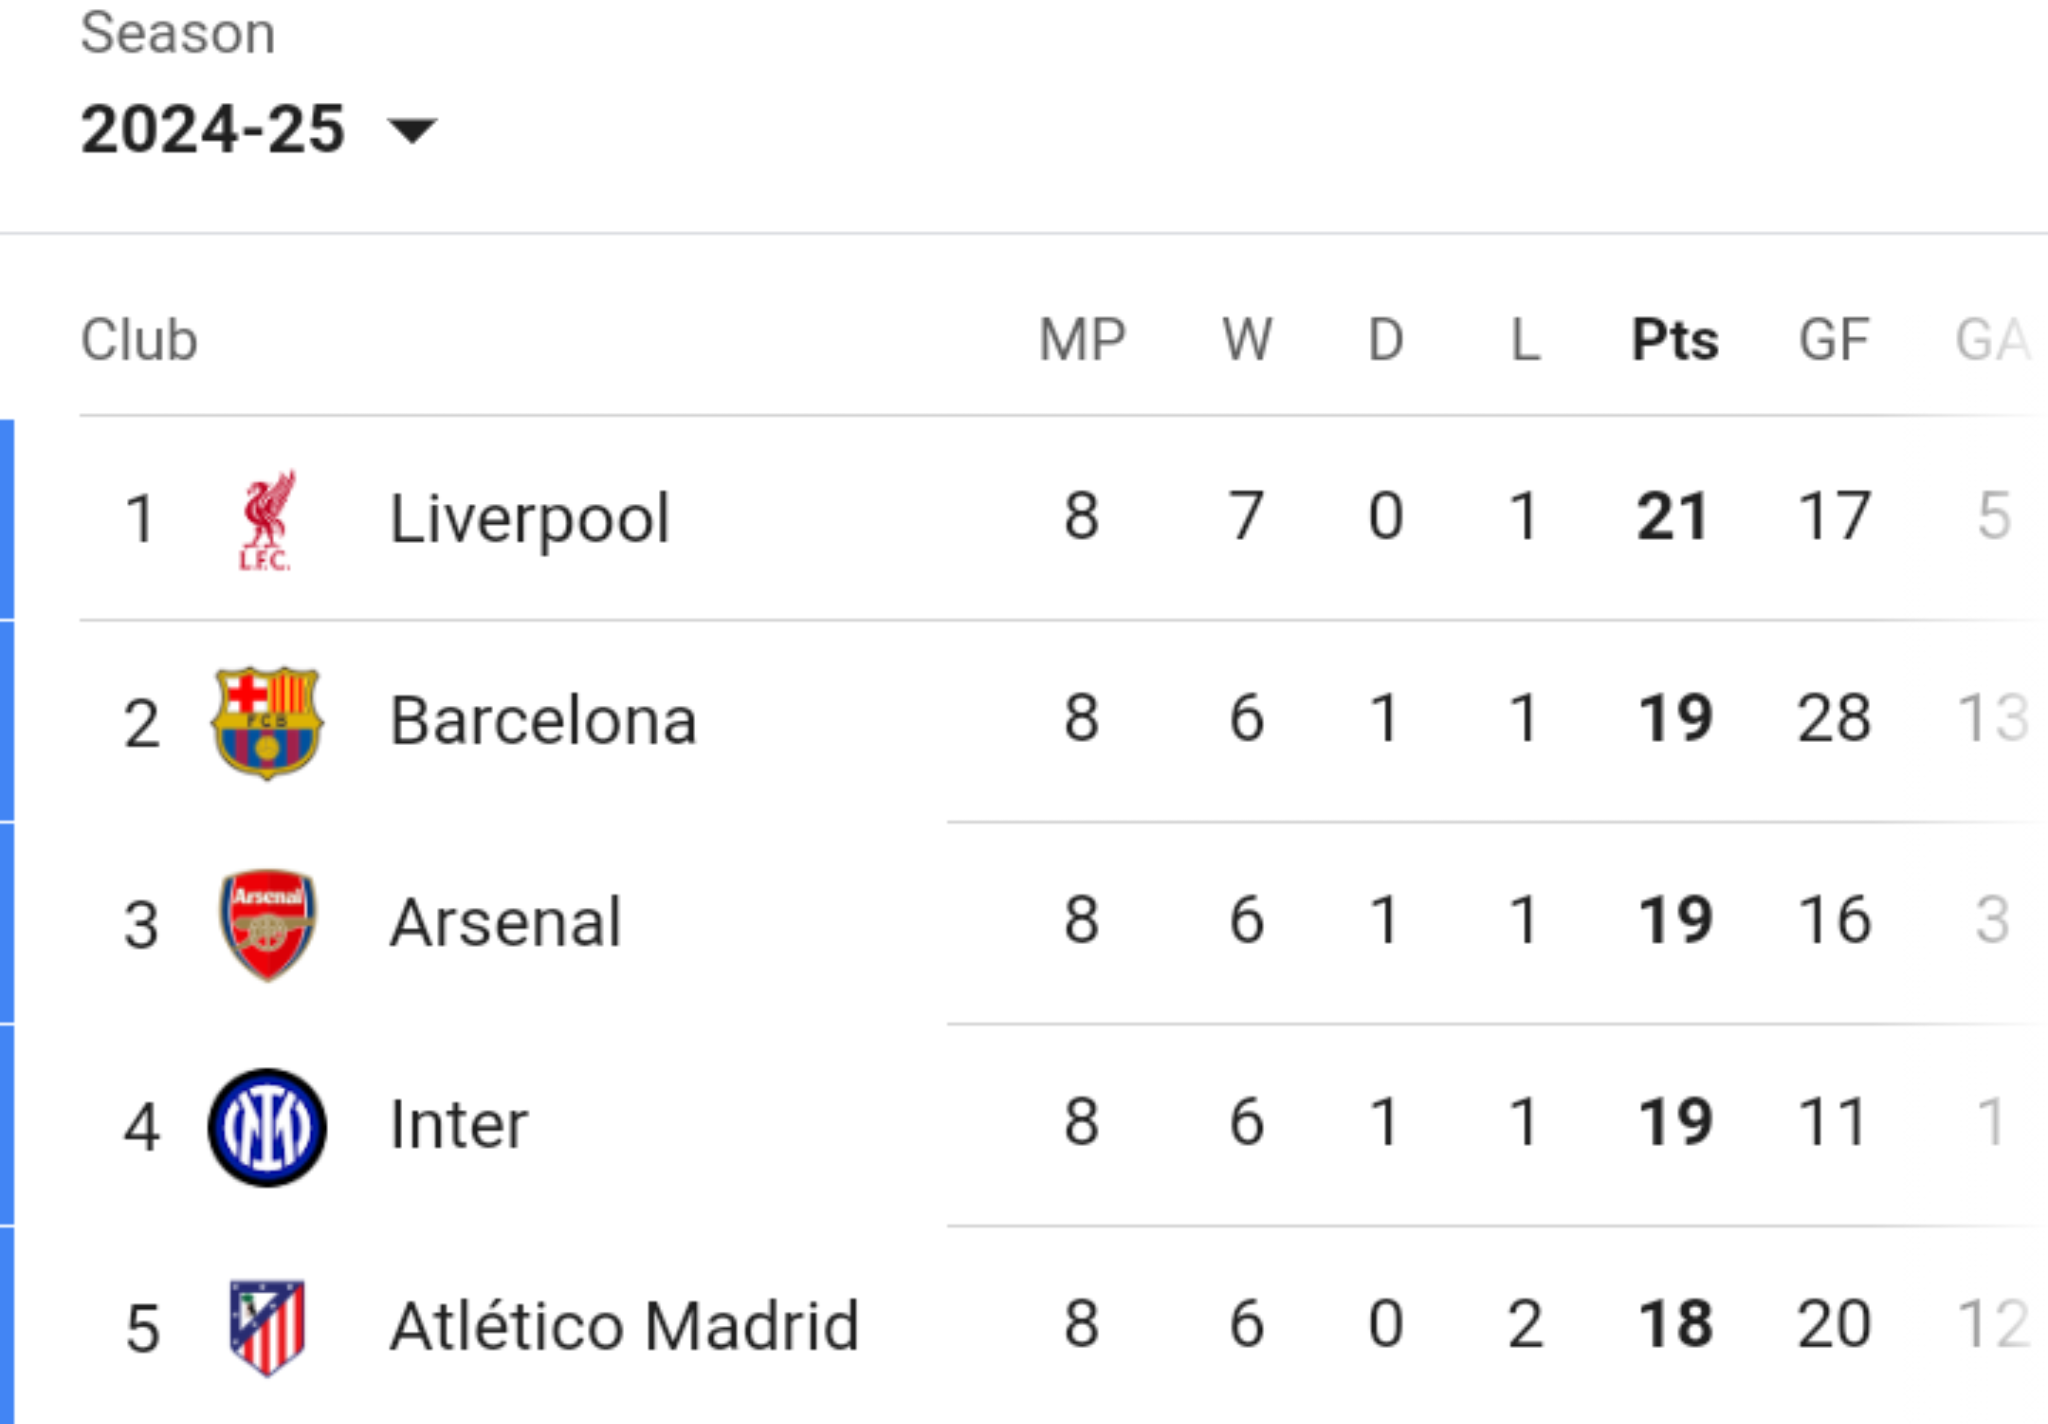This screenshot has width=2048, height=1424.
Task: Click the GA column header
Action: coord(1993,340)
